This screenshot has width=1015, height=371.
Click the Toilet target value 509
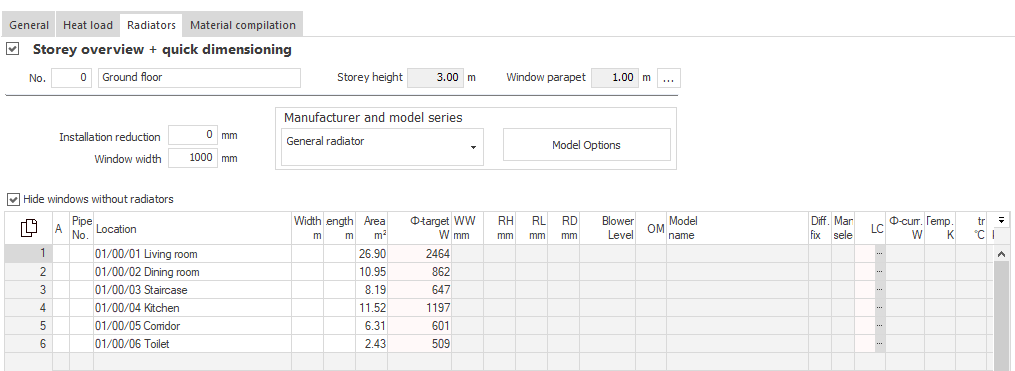pyautogui.click(x=419, y=344)
